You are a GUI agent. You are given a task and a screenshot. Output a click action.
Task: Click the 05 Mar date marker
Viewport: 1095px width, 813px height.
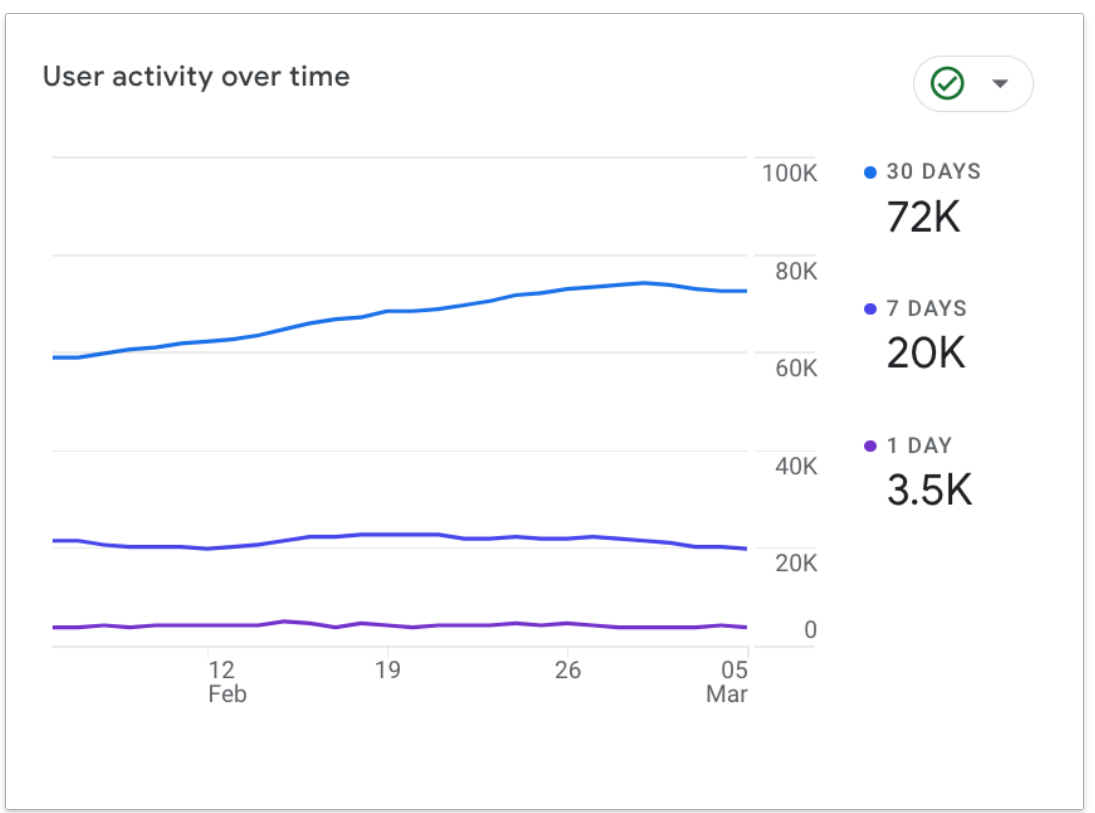click(x=727, y=682)
